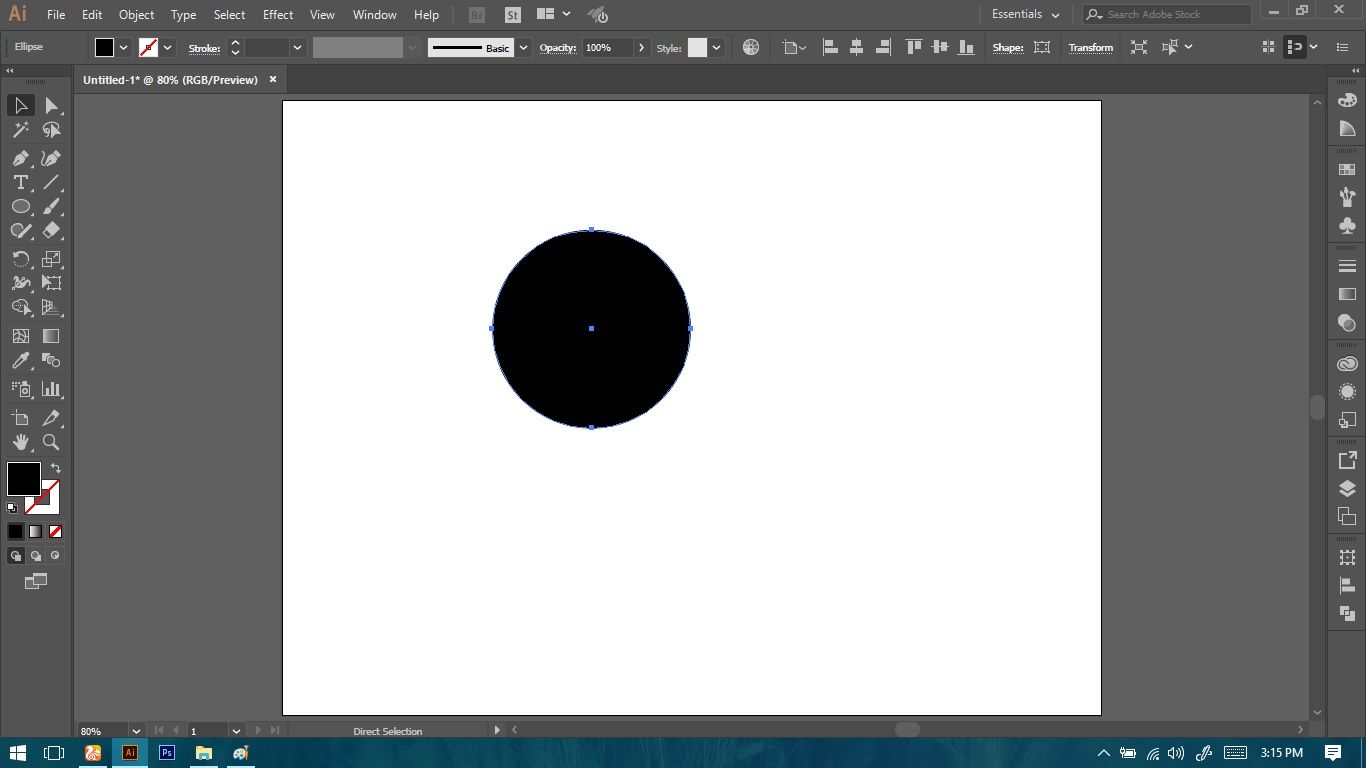Select the Curvature tool
Viewport: 1366px width, 768px height.
click(x=51, y=158)
